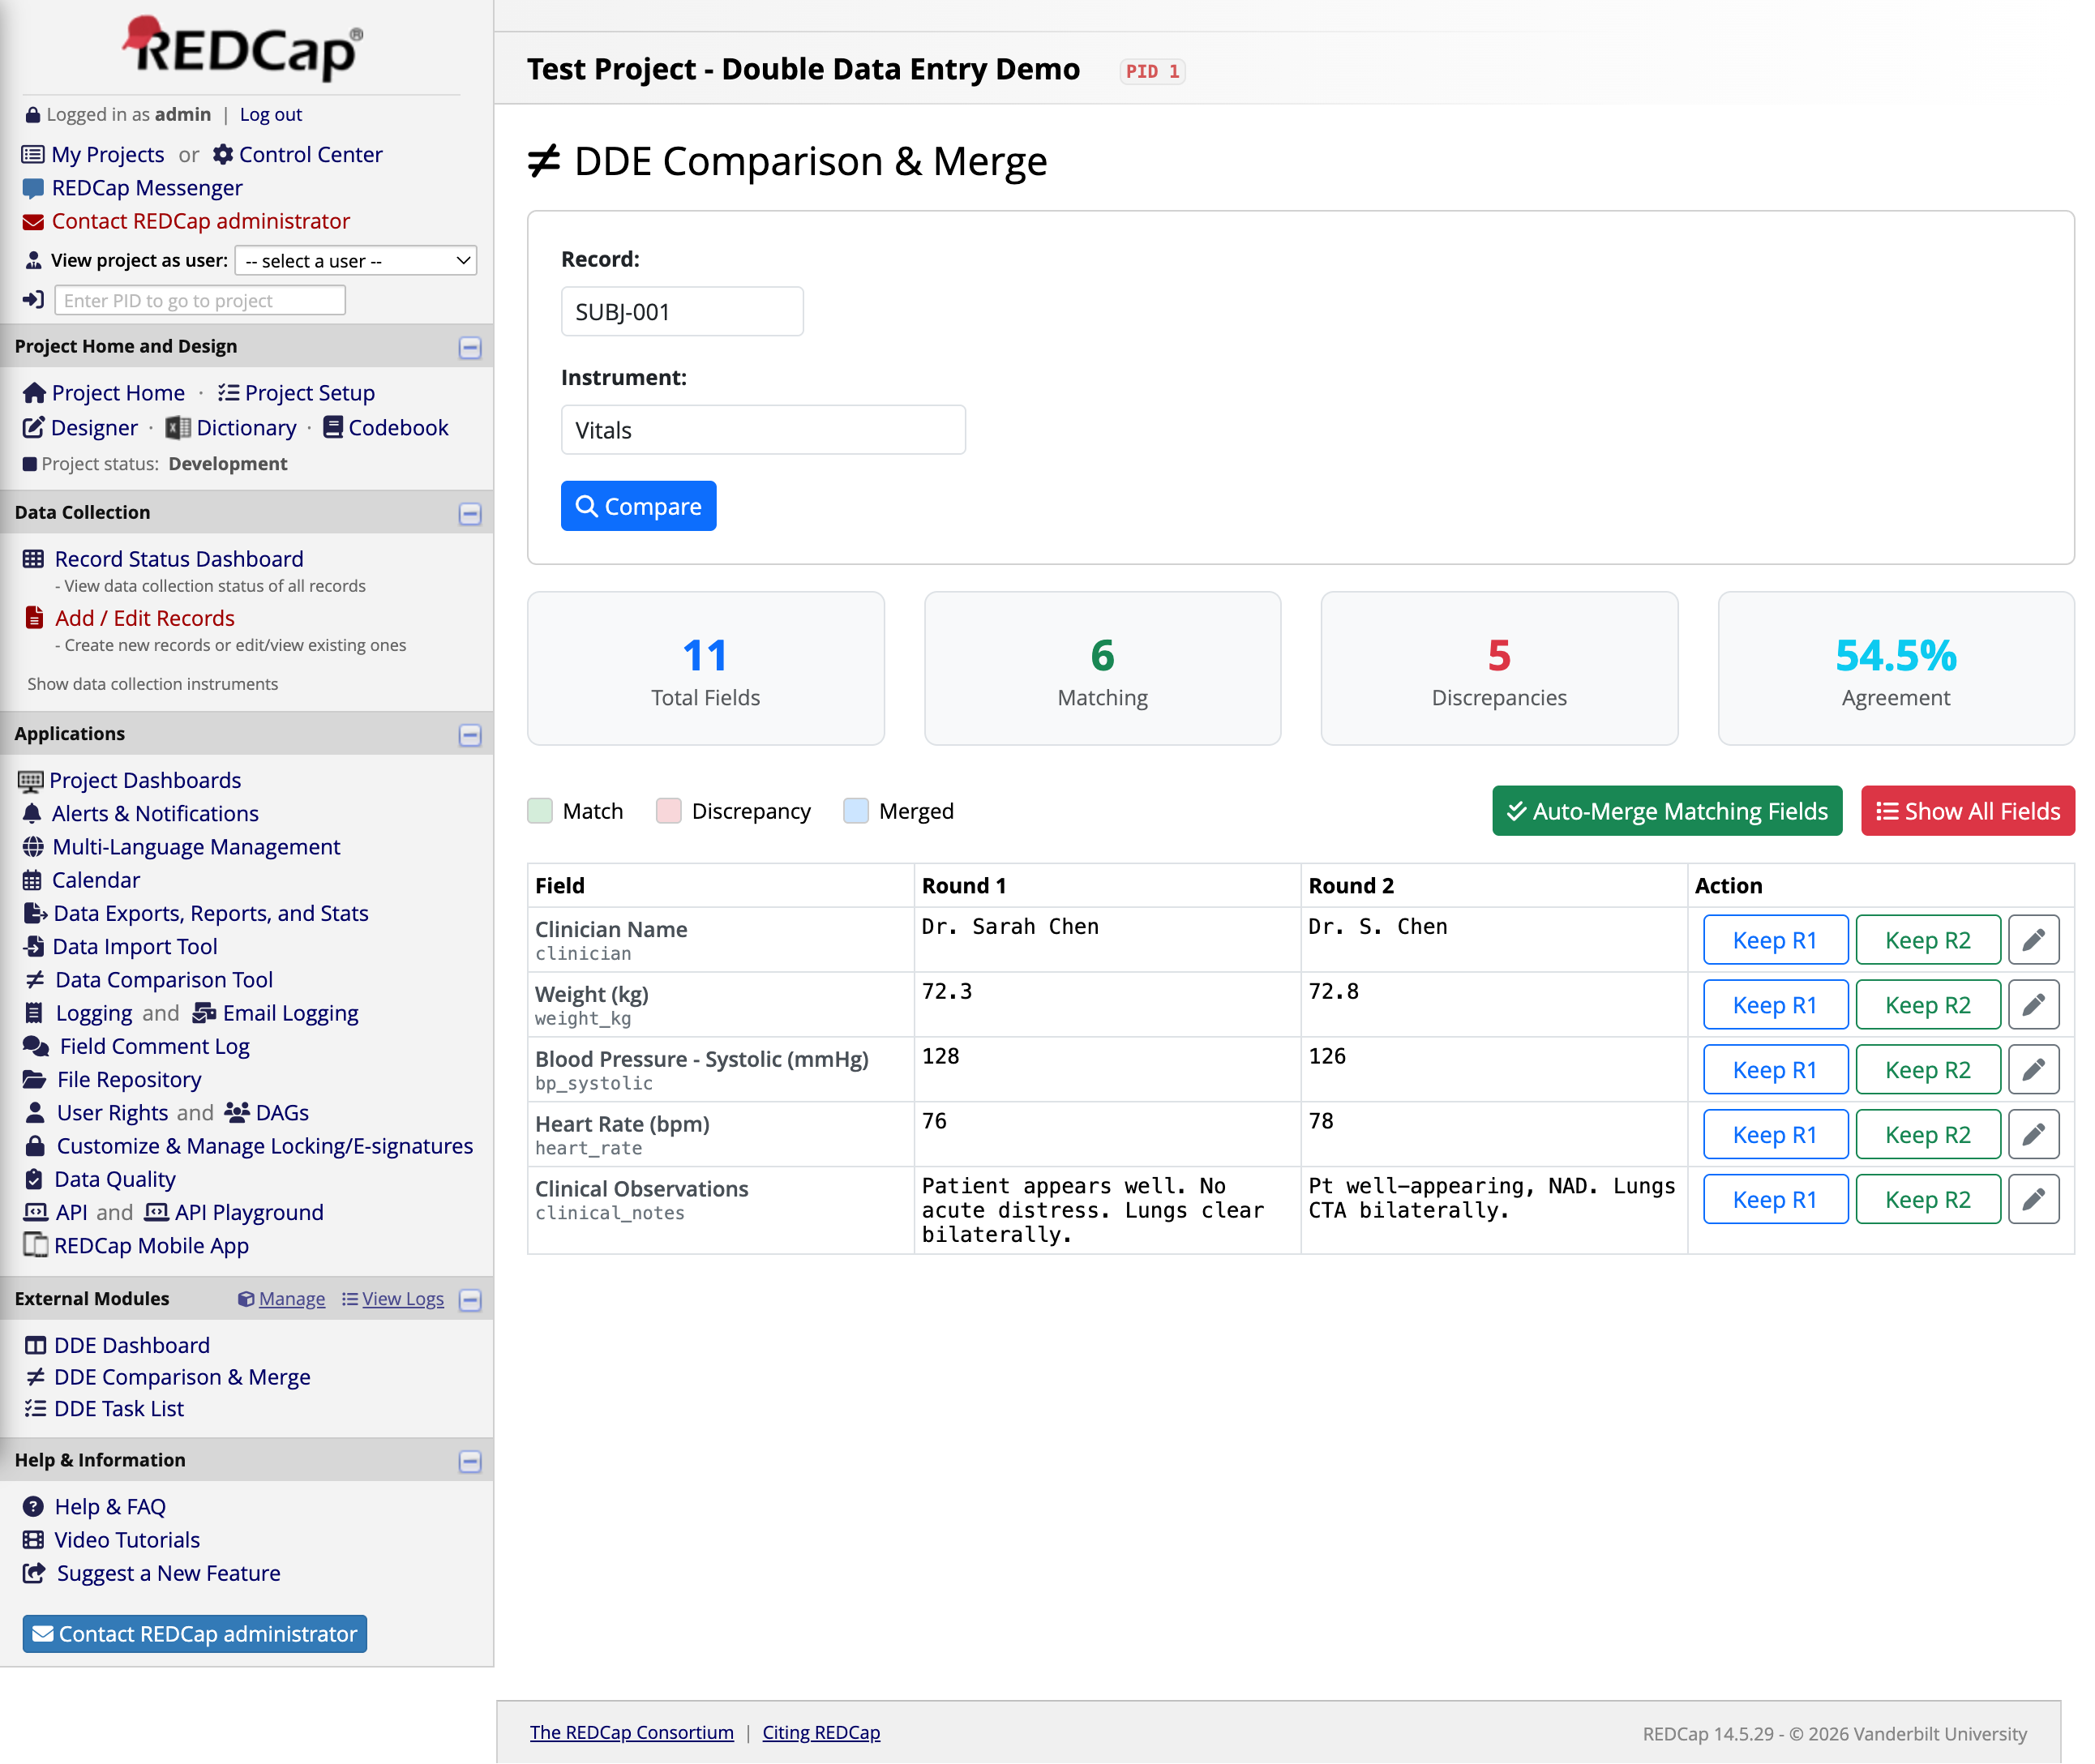2095x1764 pixels.
Task: Open the Data Import Tool
Action: click(x=134, y=947)
